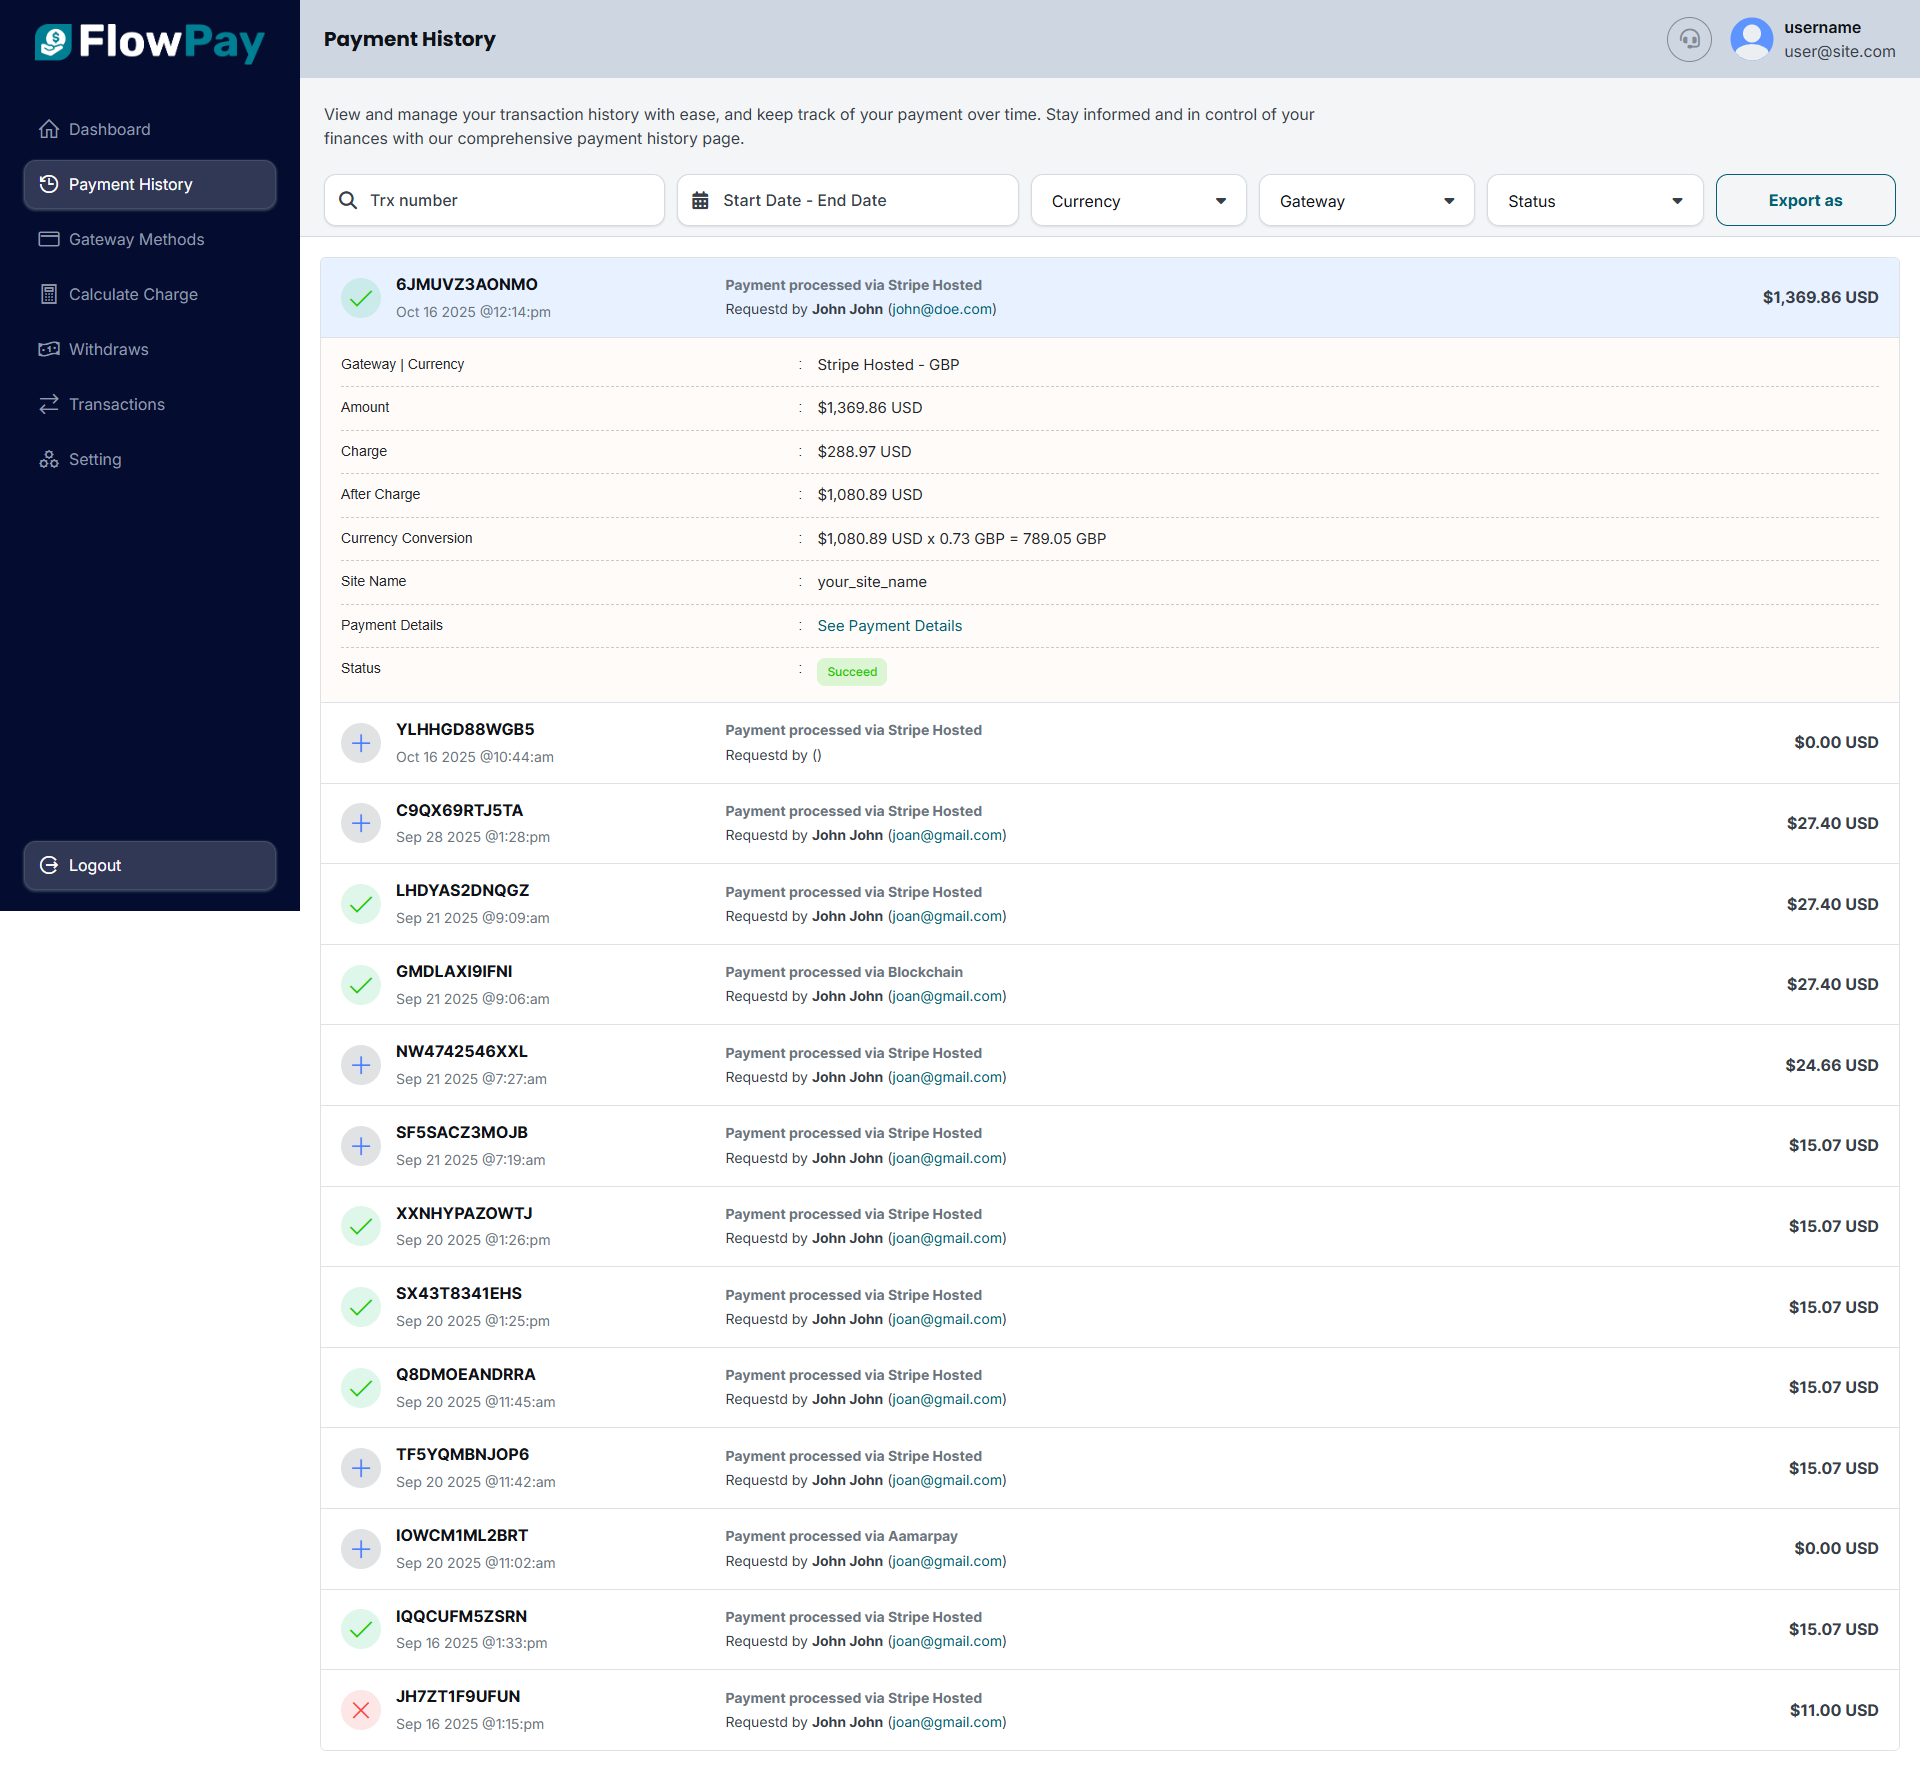
Task: Go to Gateway Methods in sidebar
Action: 136,240
